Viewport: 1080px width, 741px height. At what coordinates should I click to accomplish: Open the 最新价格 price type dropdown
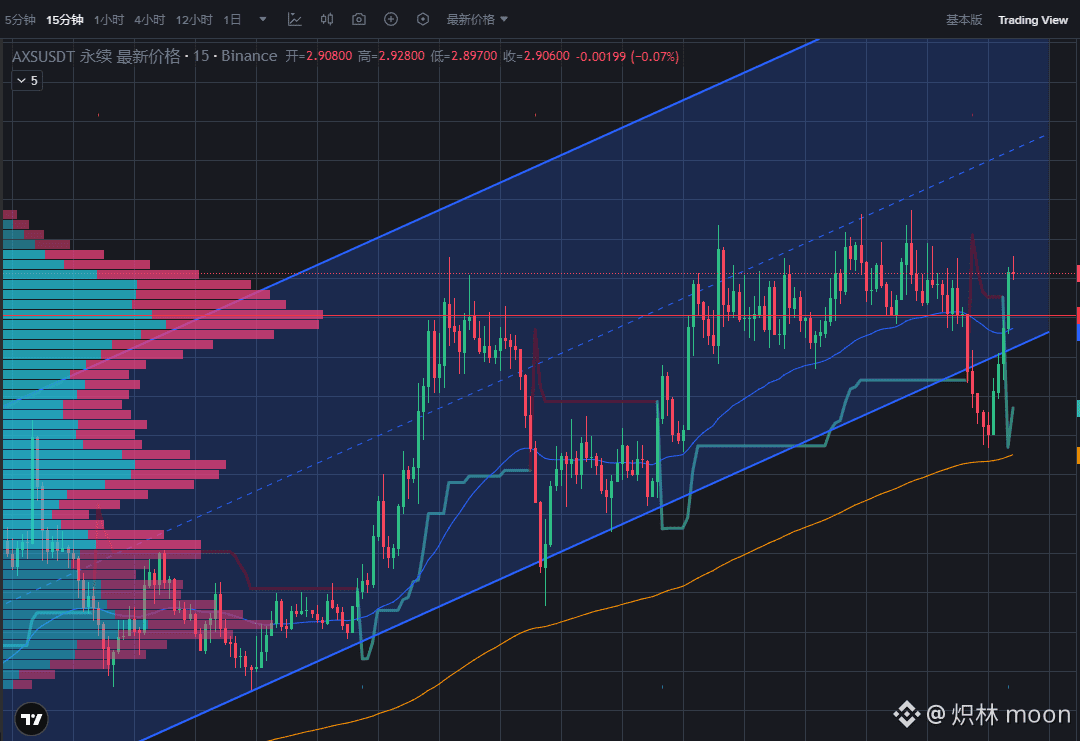(477, 20)
